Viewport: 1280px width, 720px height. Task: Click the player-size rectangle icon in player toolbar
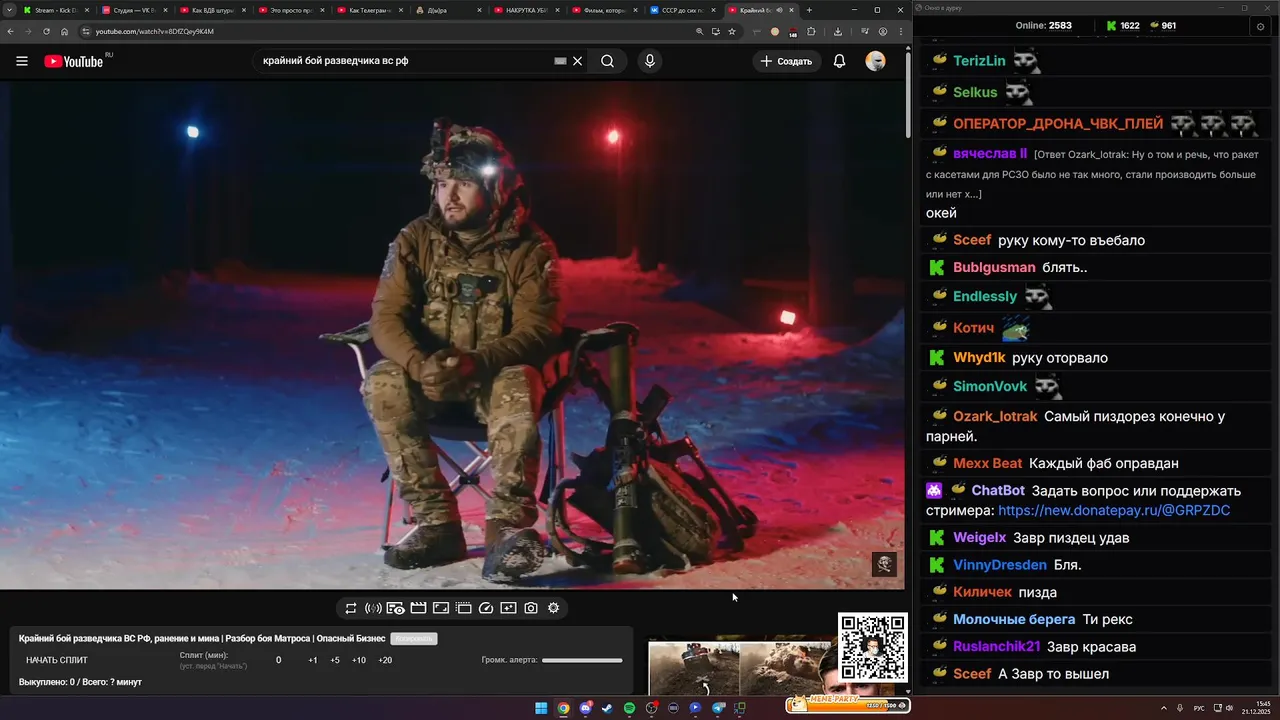click(441, 608)
